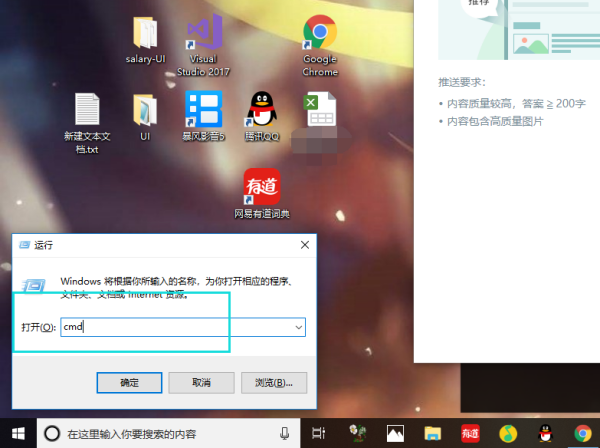Click the 有道 icon in taskbar
Image resolution: width=600 pixels, height=448 pixels.
(x=470, y=434)
